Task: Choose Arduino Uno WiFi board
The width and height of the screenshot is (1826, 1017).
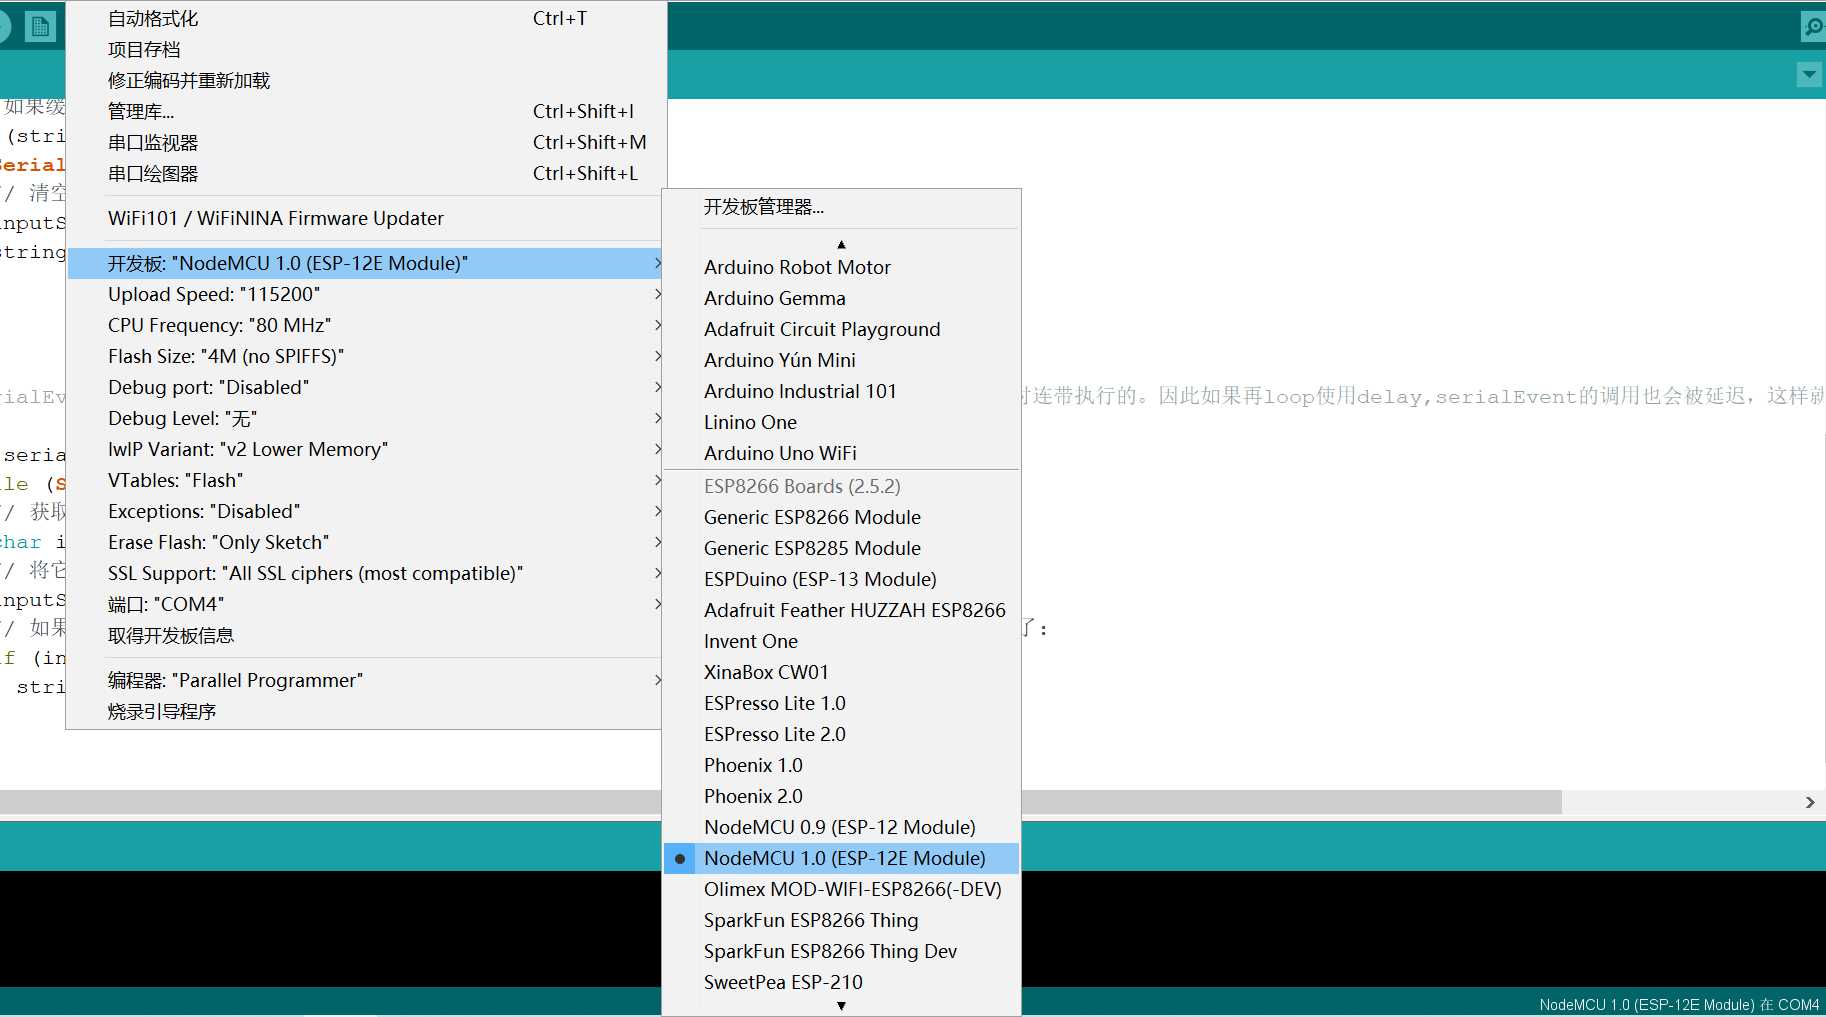Action: [x=841, y=453]
